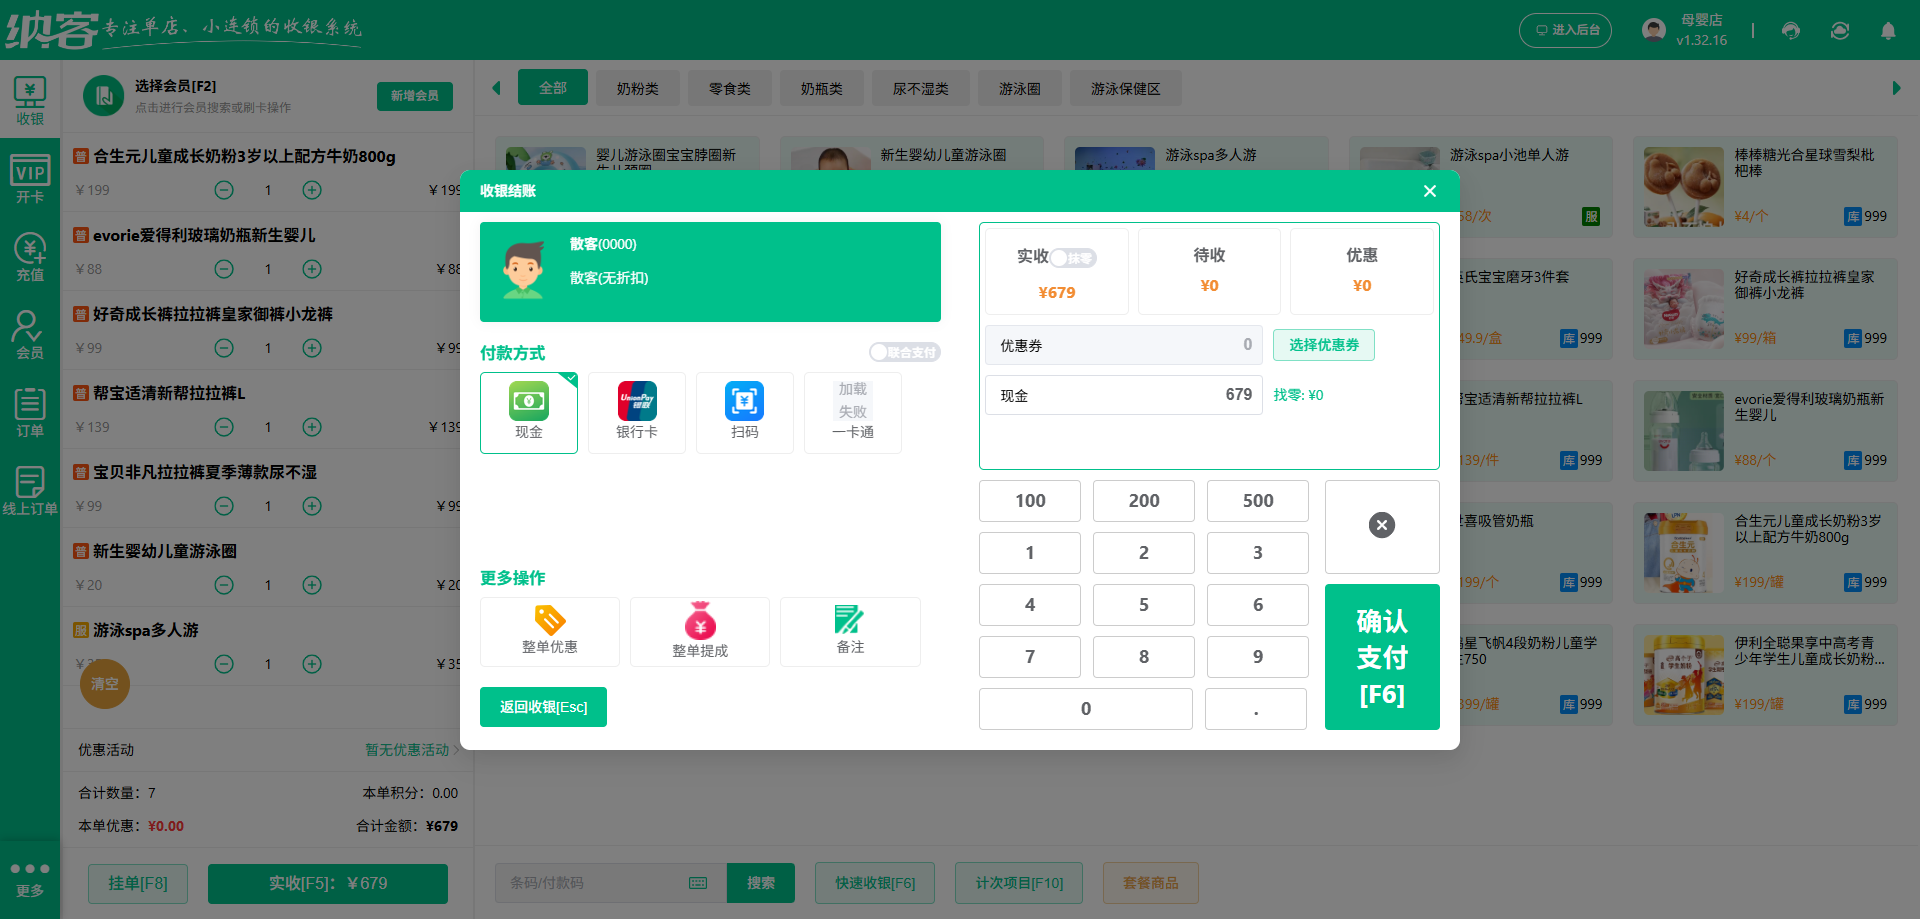This screenshot has width=1920, height=919.
Task: Open the notification bell icon
Action: 1888,31
